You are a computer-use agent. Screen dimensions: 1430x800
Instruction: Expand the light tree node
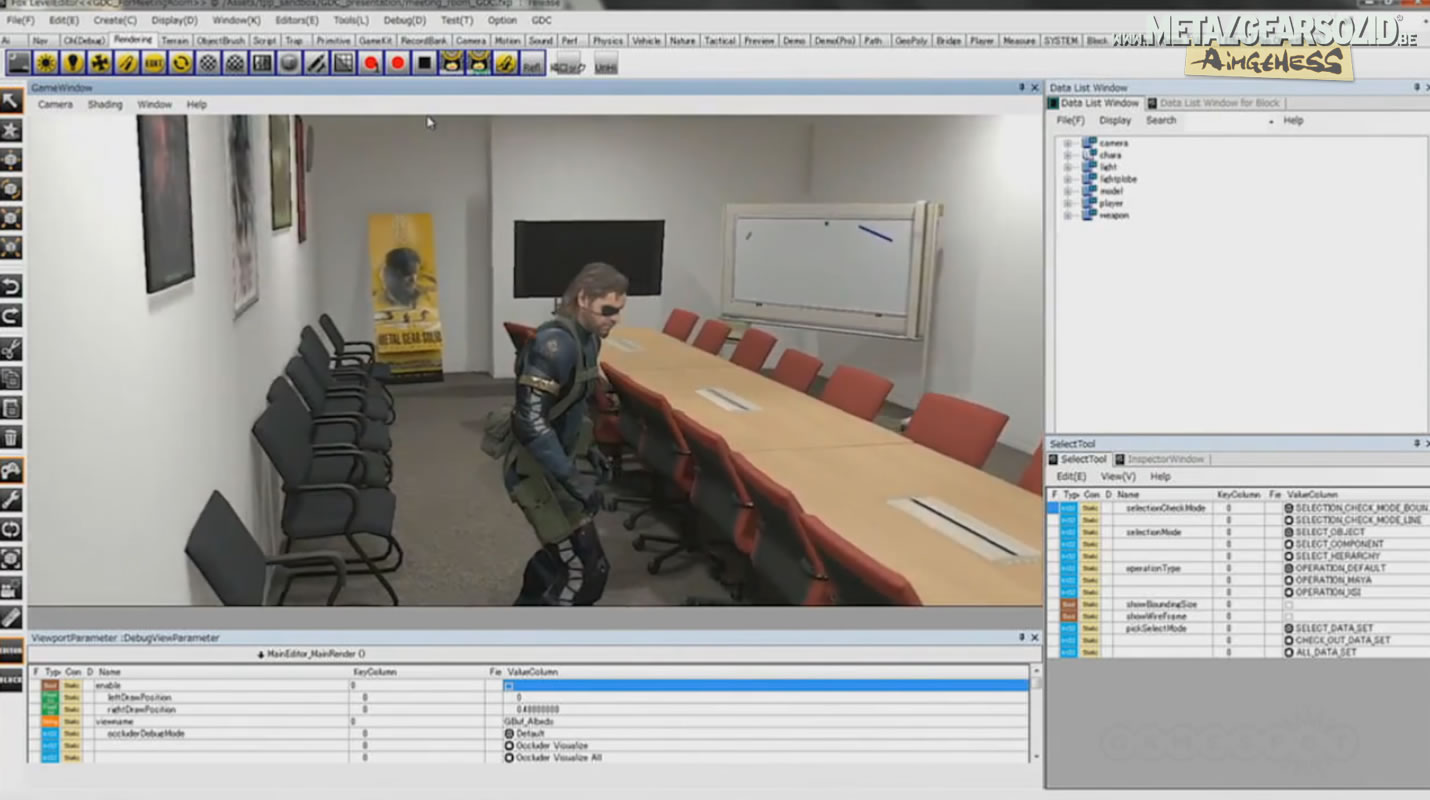point(1067,167)
